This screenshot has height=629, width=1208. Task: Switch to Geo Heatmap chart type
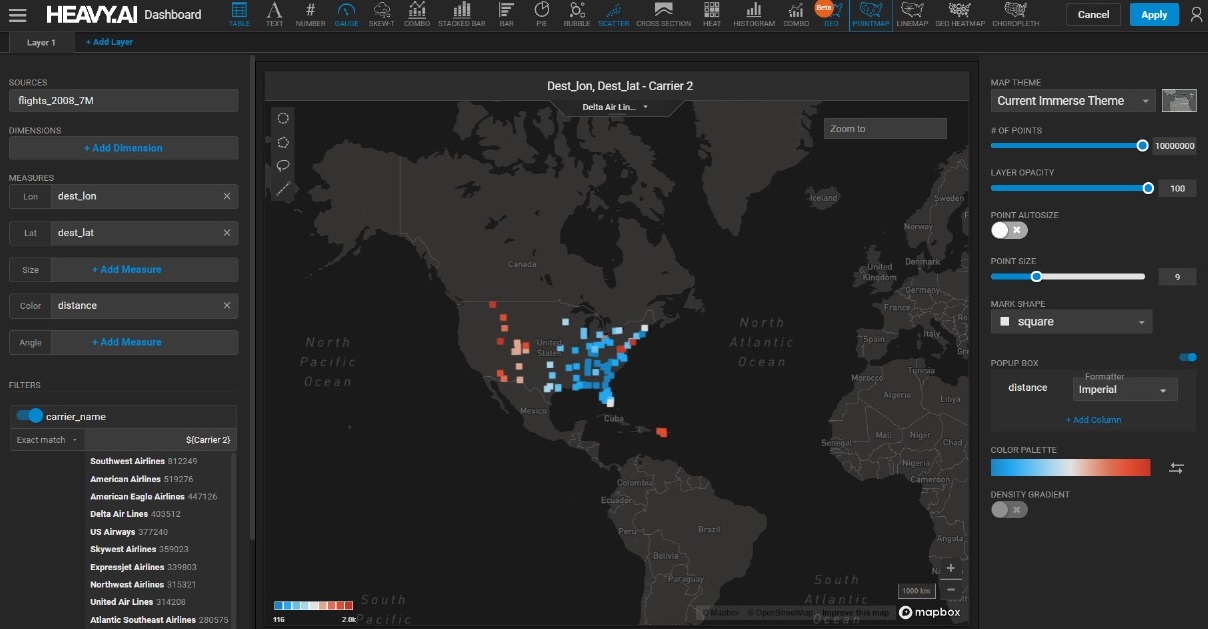tap(959, 14)
